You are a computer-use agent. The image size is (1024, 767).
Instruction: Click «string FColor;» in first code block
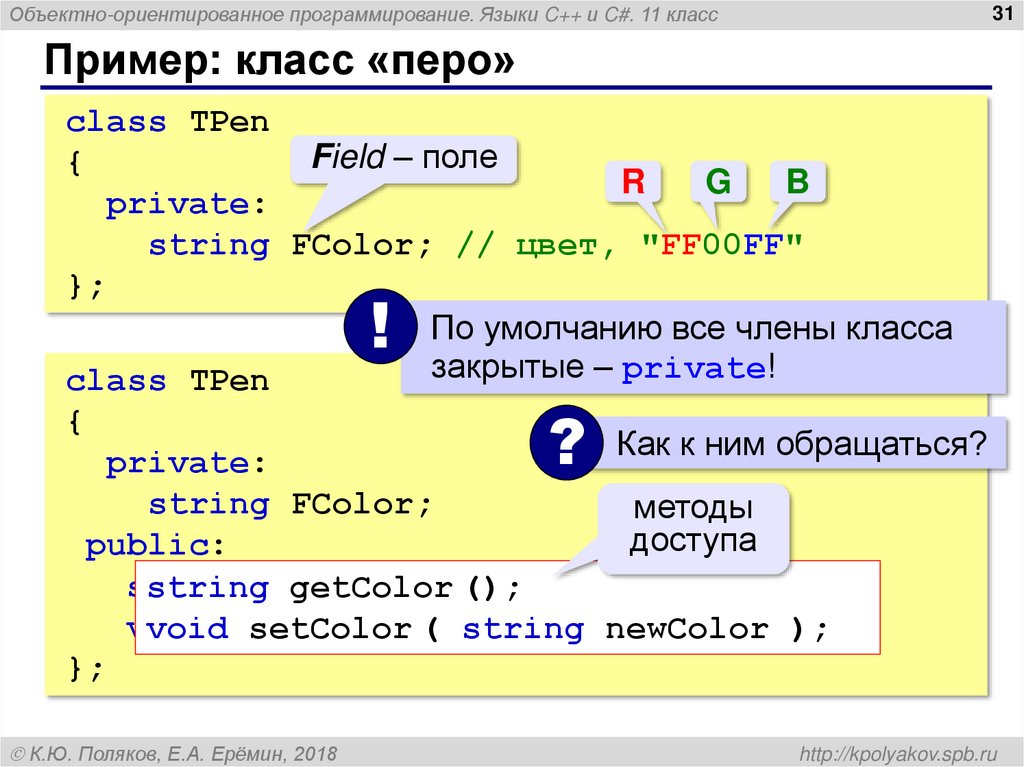[x=290, y=246]
